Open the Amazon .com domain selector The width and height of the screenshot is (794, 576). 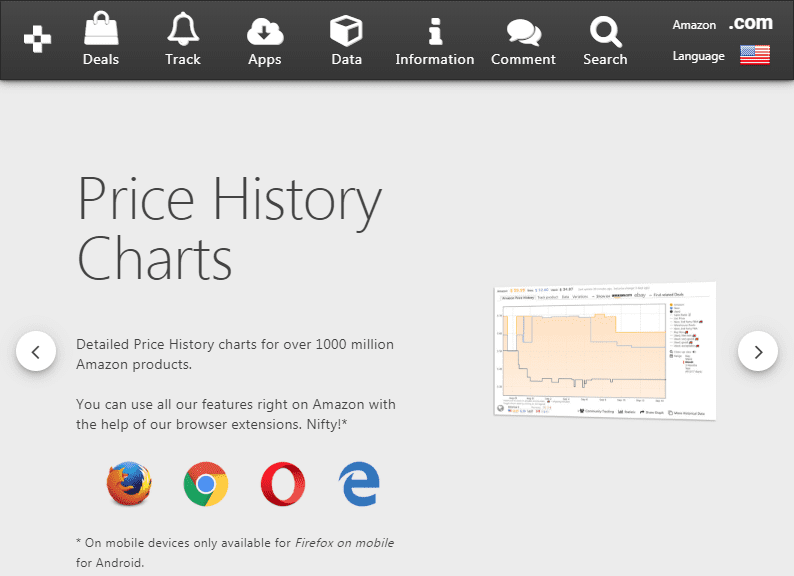(x=750, y=23)
